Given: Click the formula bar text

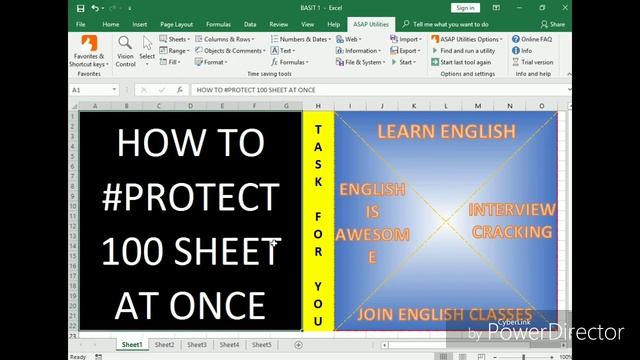Looking at the screenshot, I should (x=256, y=90).
